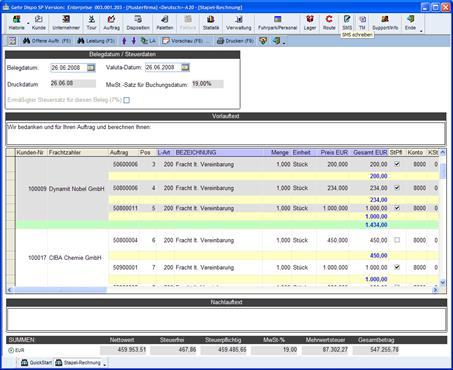Click the TM toolbar icon
This screenshot has height=370, width=453.
point(362,23)
